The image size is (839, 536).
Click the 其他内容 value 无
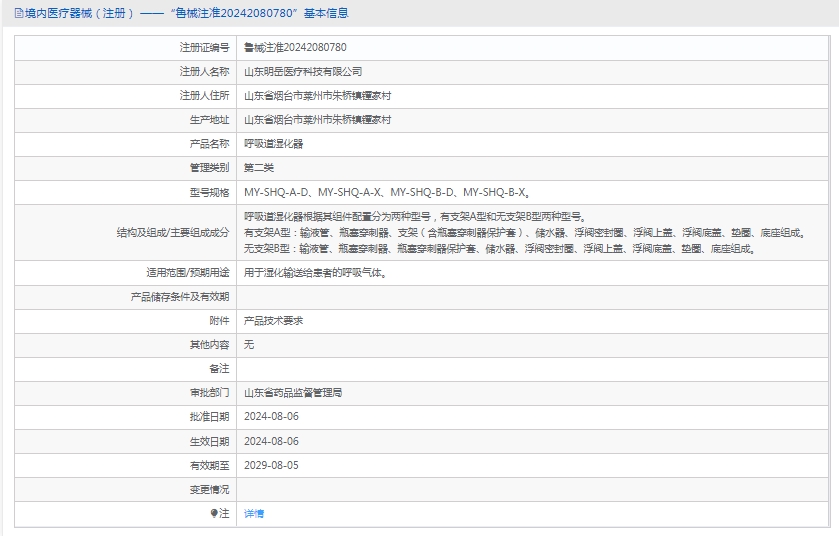coord(249,344)
